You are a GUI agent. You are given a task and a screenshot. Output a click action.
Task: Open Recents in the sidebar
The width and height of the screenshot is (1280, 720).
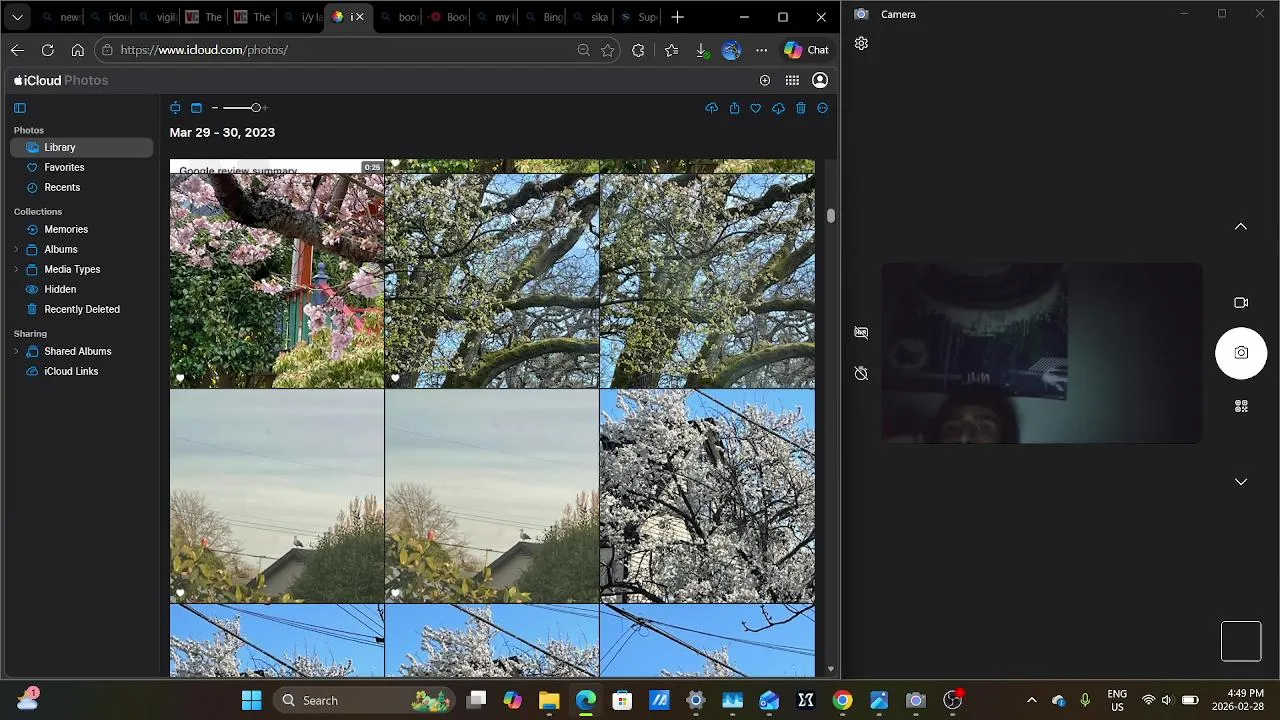pos(82,187)
